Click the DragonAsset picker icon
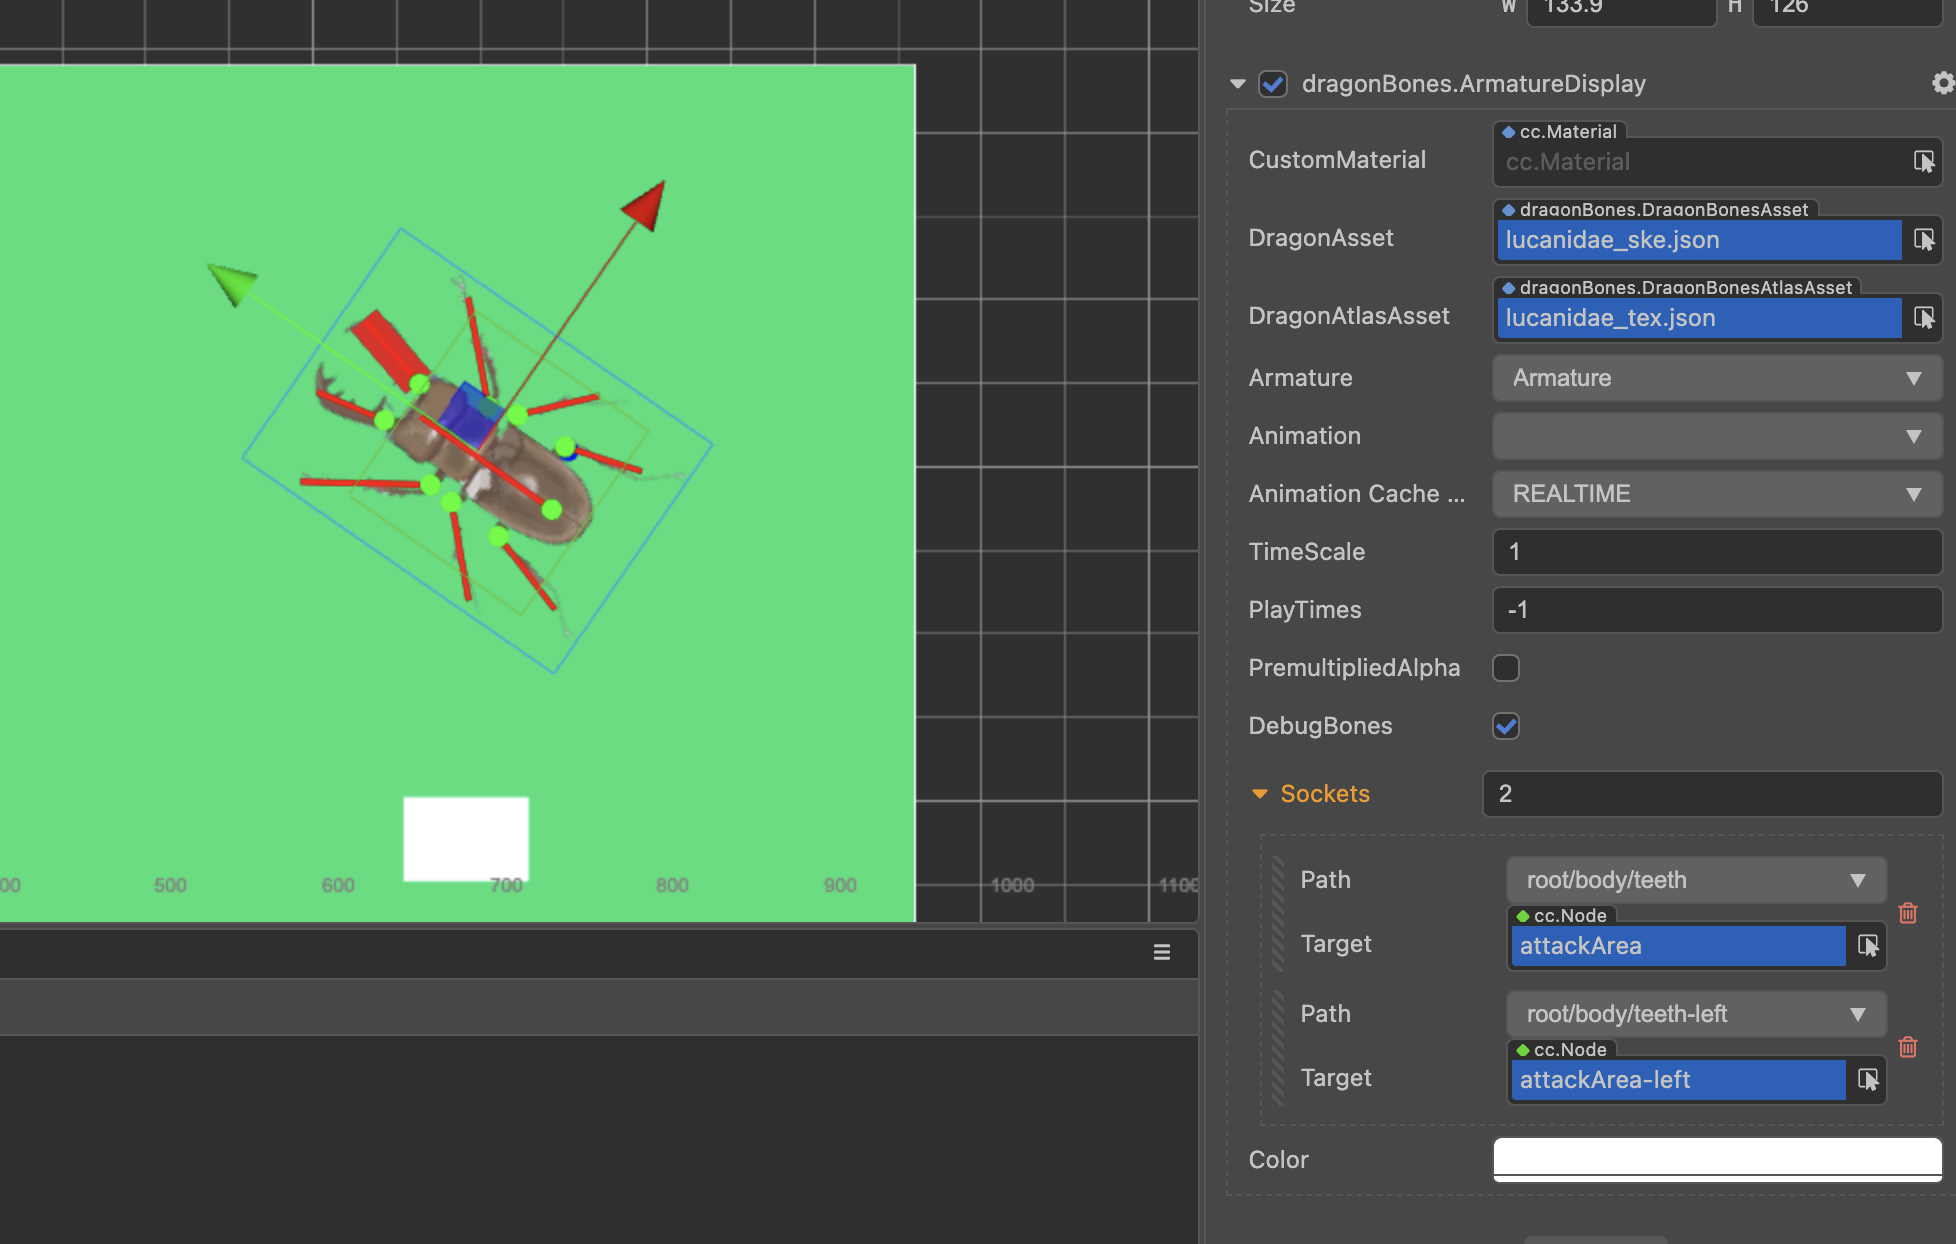Screen dimensions: 1956x1244 point(1923,239)
